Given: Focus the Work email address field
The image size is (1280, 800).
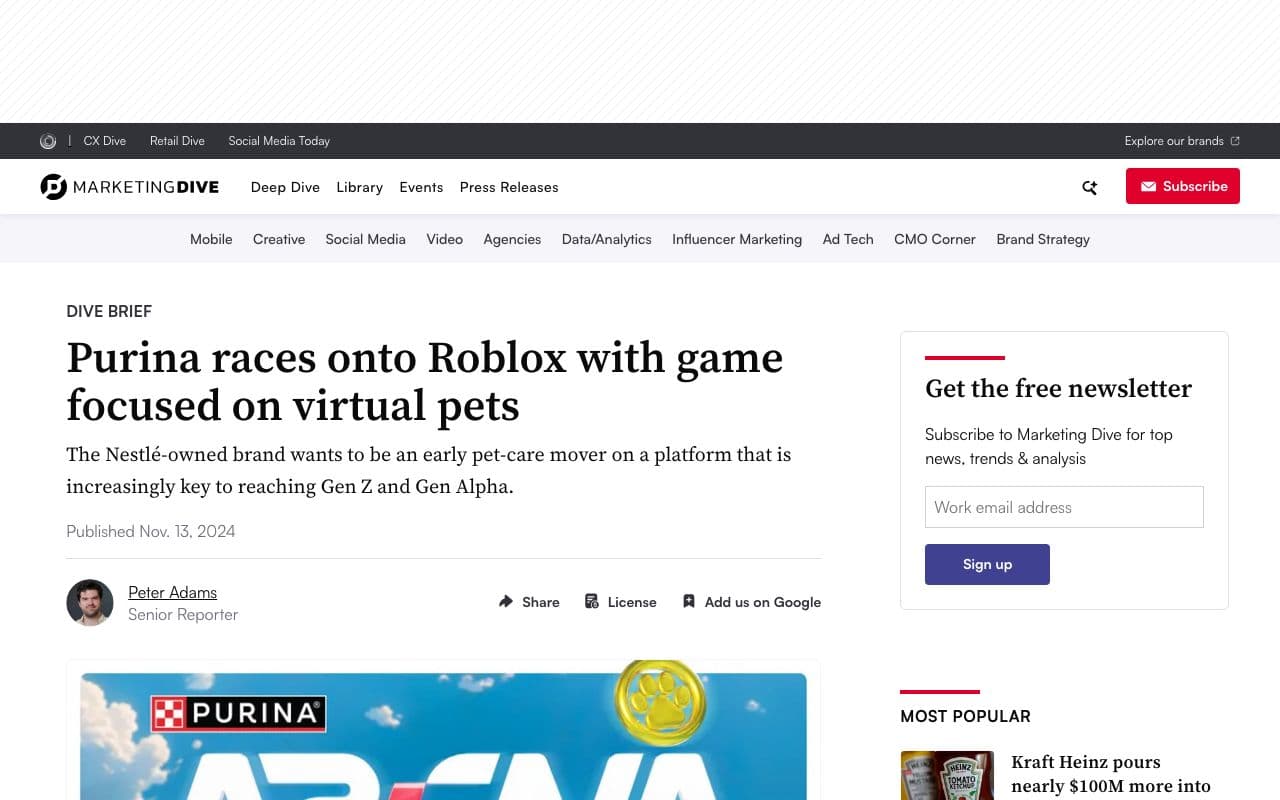Looking at the screenshot, I should [1064, 507].
